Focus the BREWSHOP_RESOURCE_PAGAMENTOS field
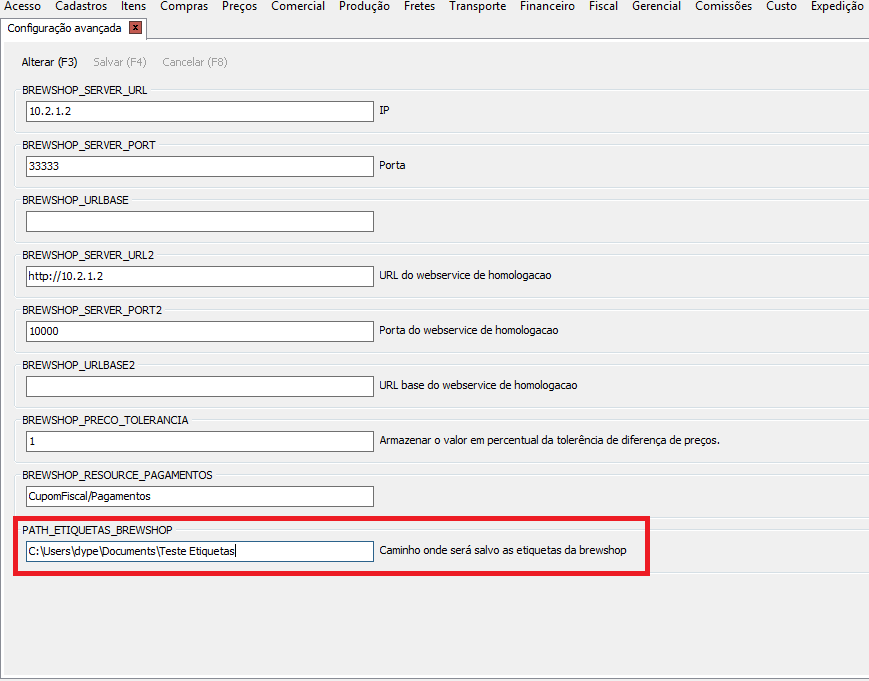Image resolution: width=869 pixels, height=681 pixels. click(200, 496)
